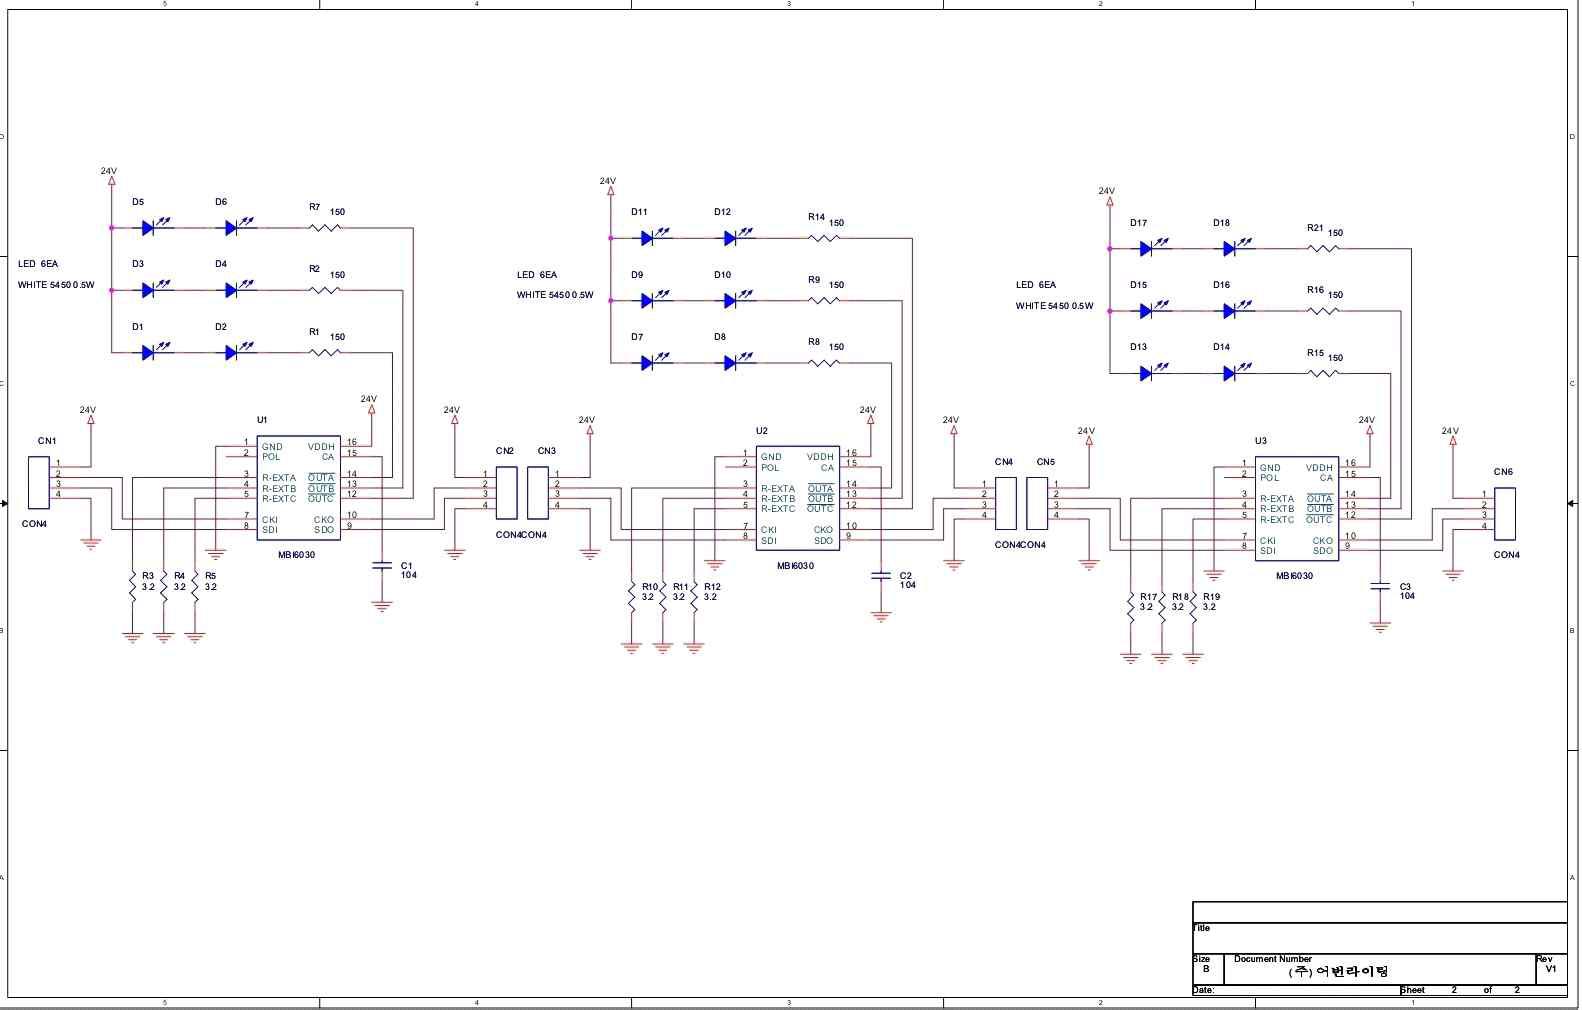Select the U2 MBI6030 chip body
Screen dimensions: 1582x1010
point(797,498)
